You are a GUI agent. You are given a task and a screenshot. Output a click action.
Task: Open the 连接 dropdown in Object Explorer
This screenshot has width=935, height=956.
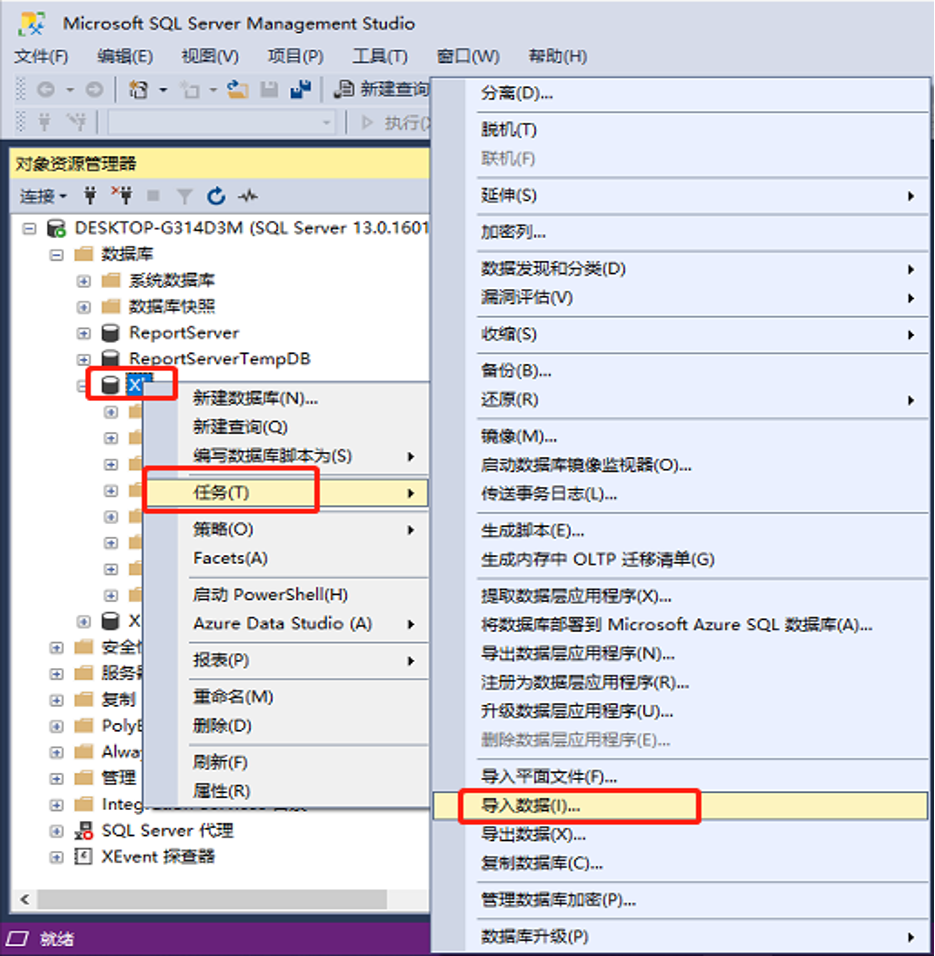point(43,196)
